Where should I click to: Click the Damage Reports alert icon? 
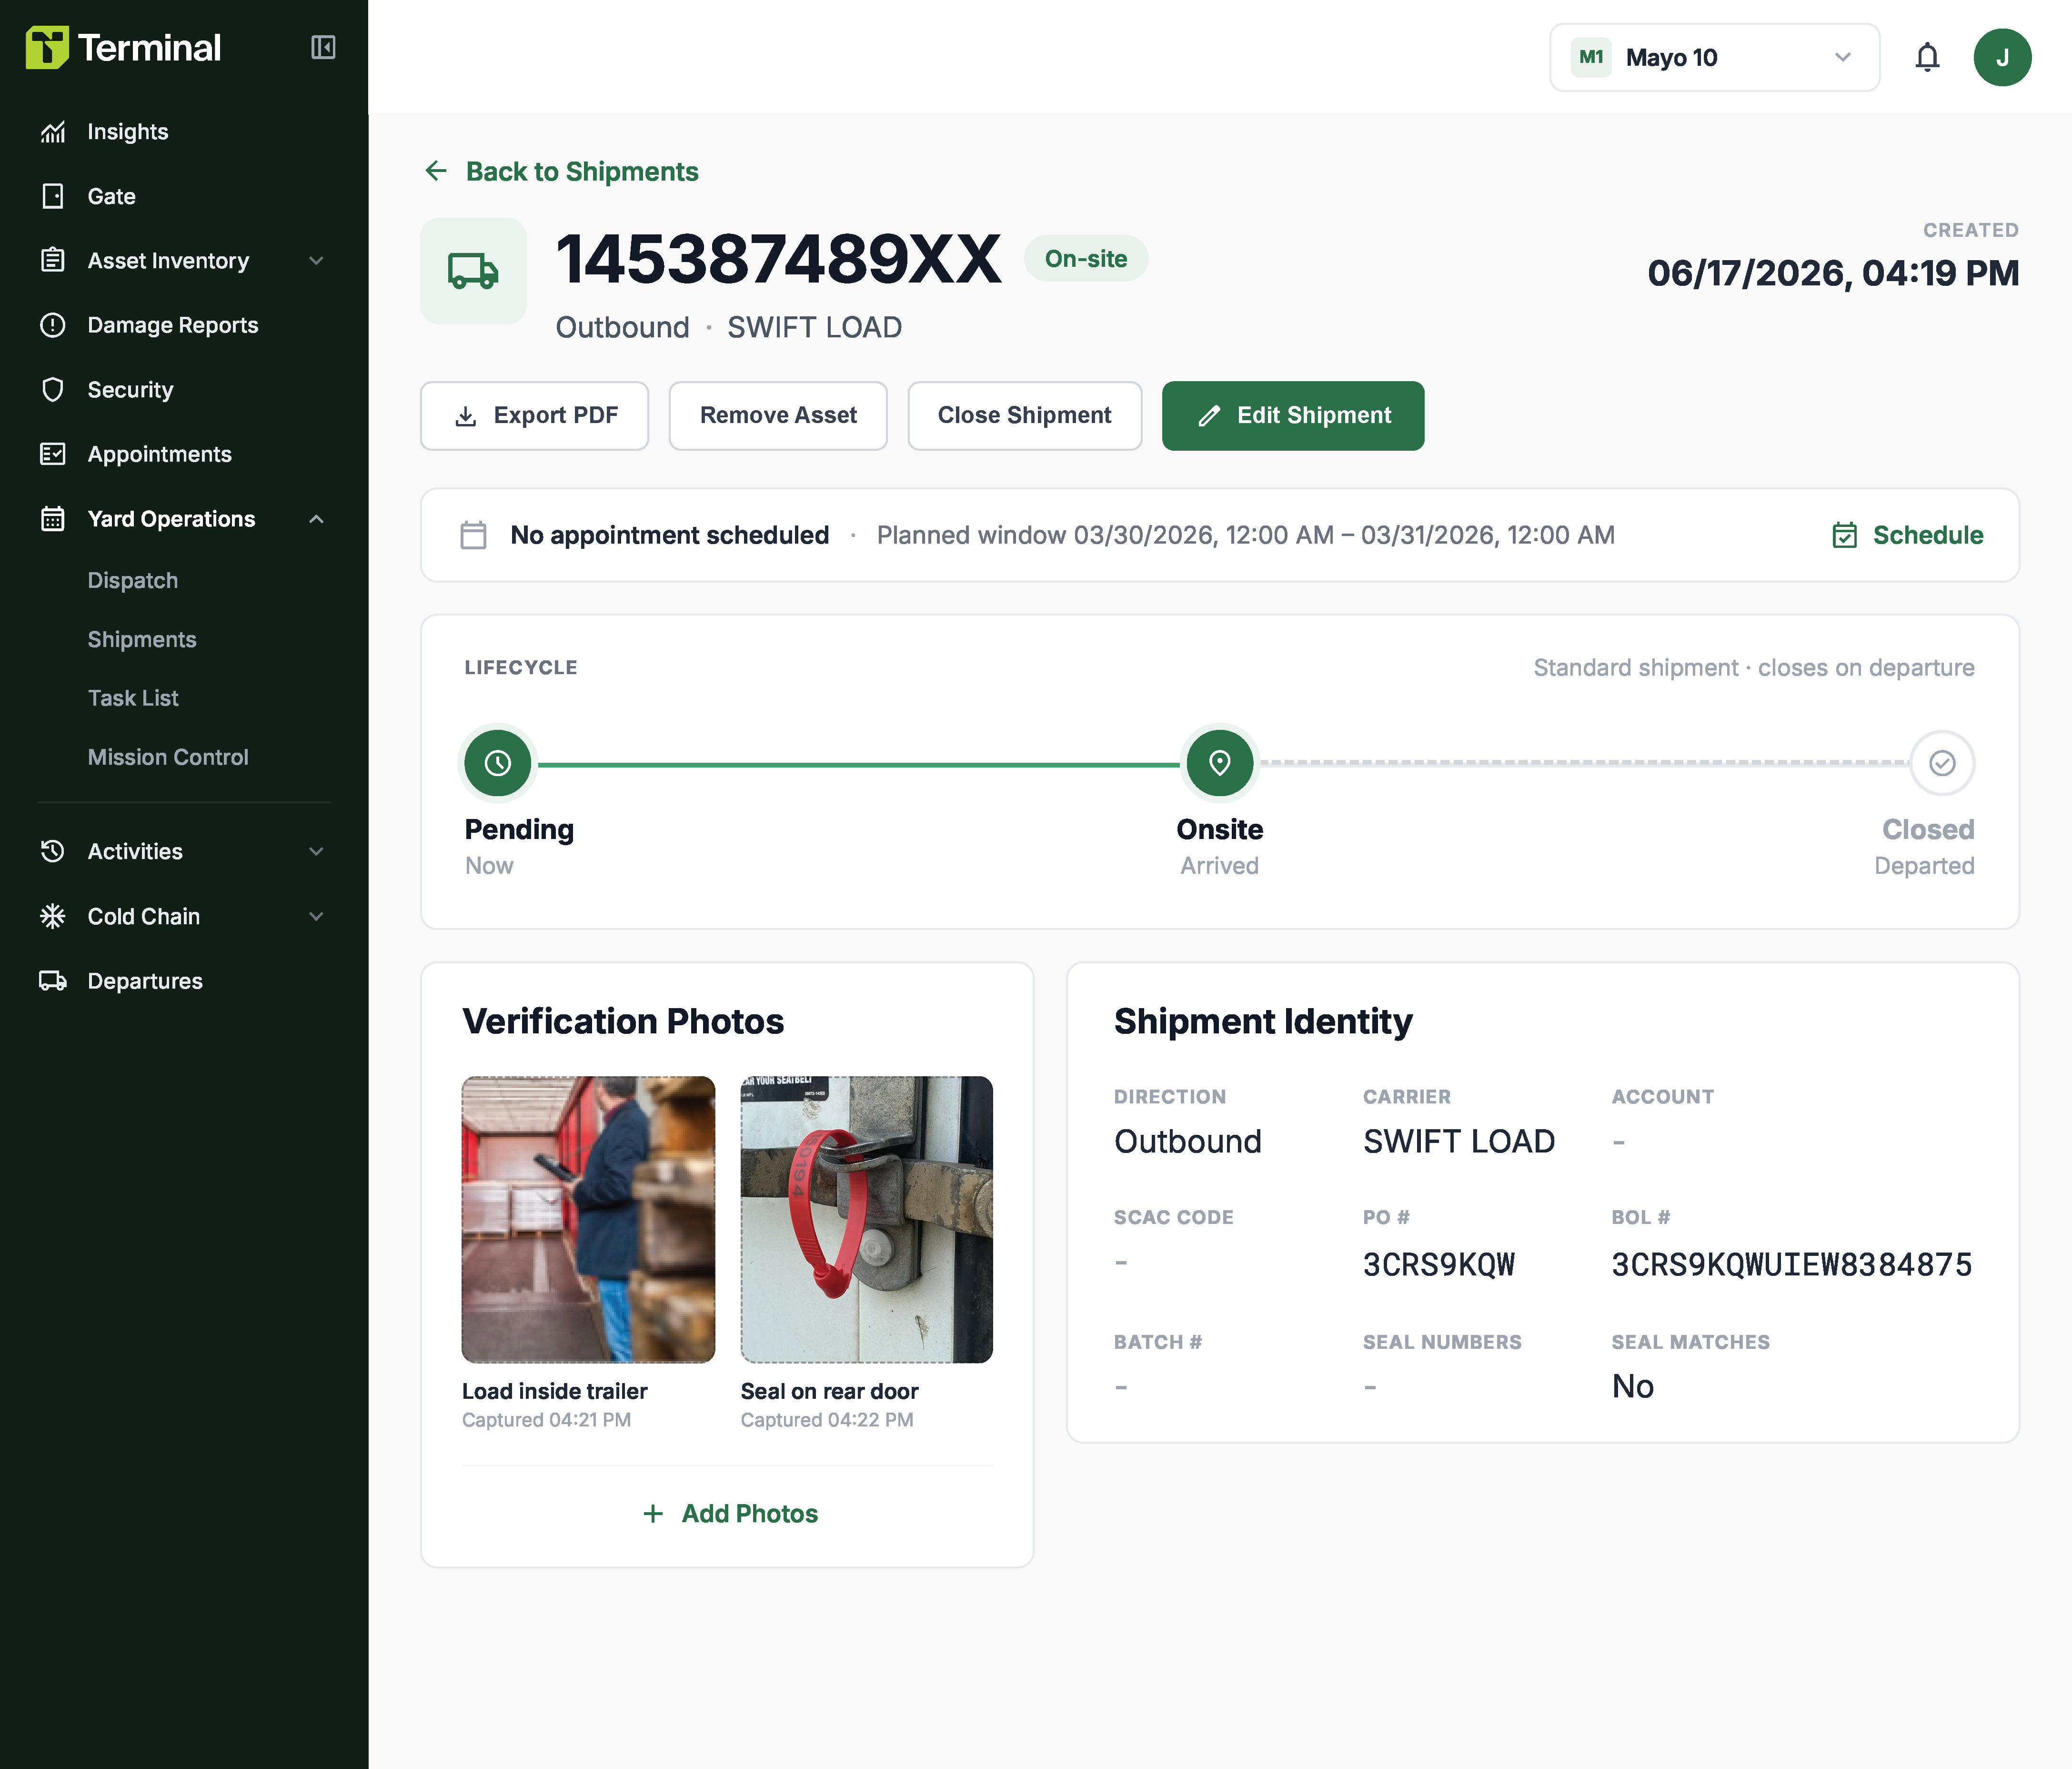pyautogui.click(x=53, y=325)
